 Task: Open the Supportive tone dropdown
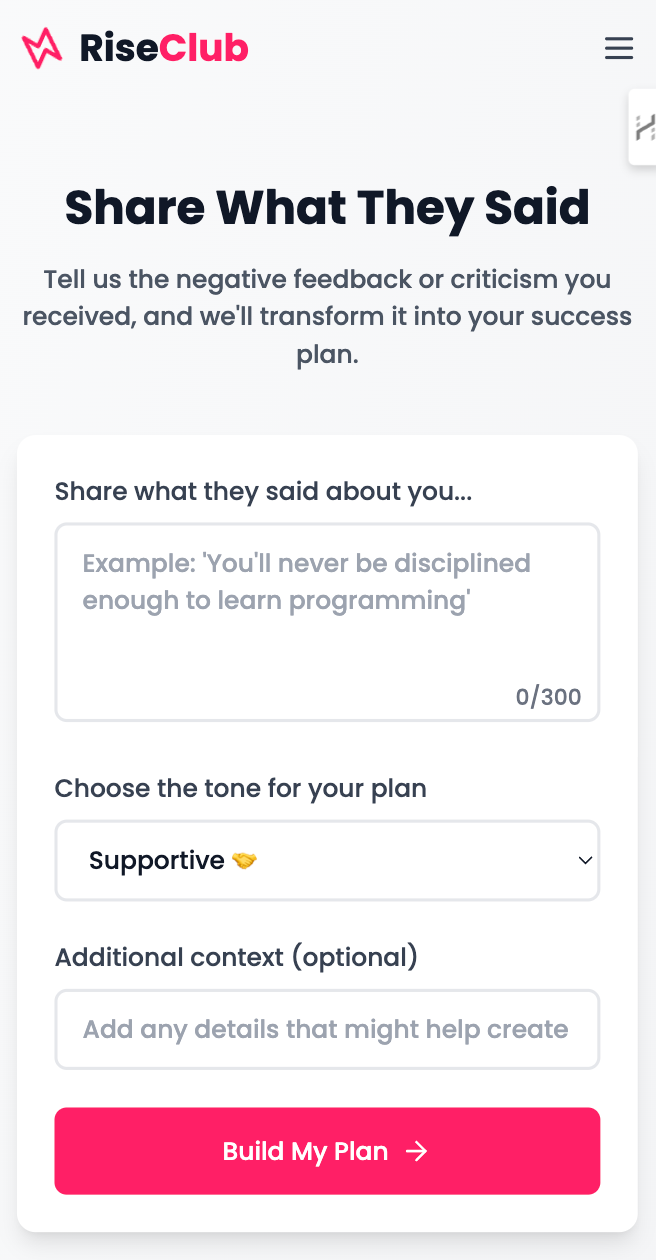(x=327, y=860)
